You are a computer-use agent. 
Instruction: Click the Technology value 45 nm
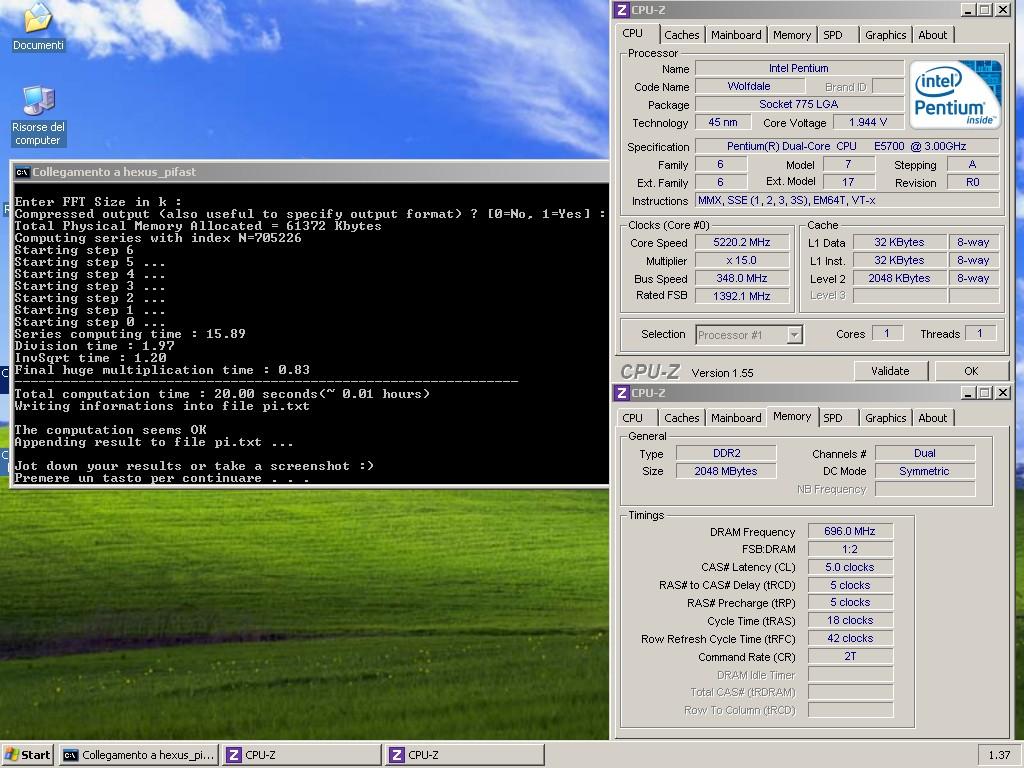(722, 122)
